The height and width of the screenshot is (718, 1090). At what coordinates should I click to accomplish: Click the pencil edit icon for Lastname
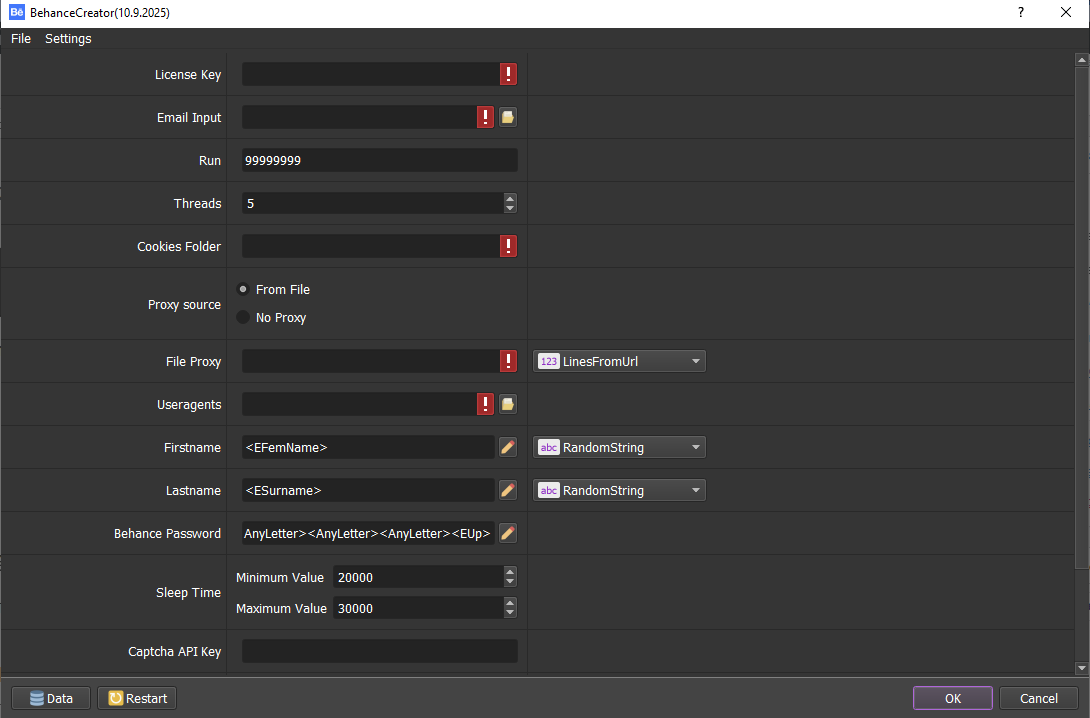point(508,490)
